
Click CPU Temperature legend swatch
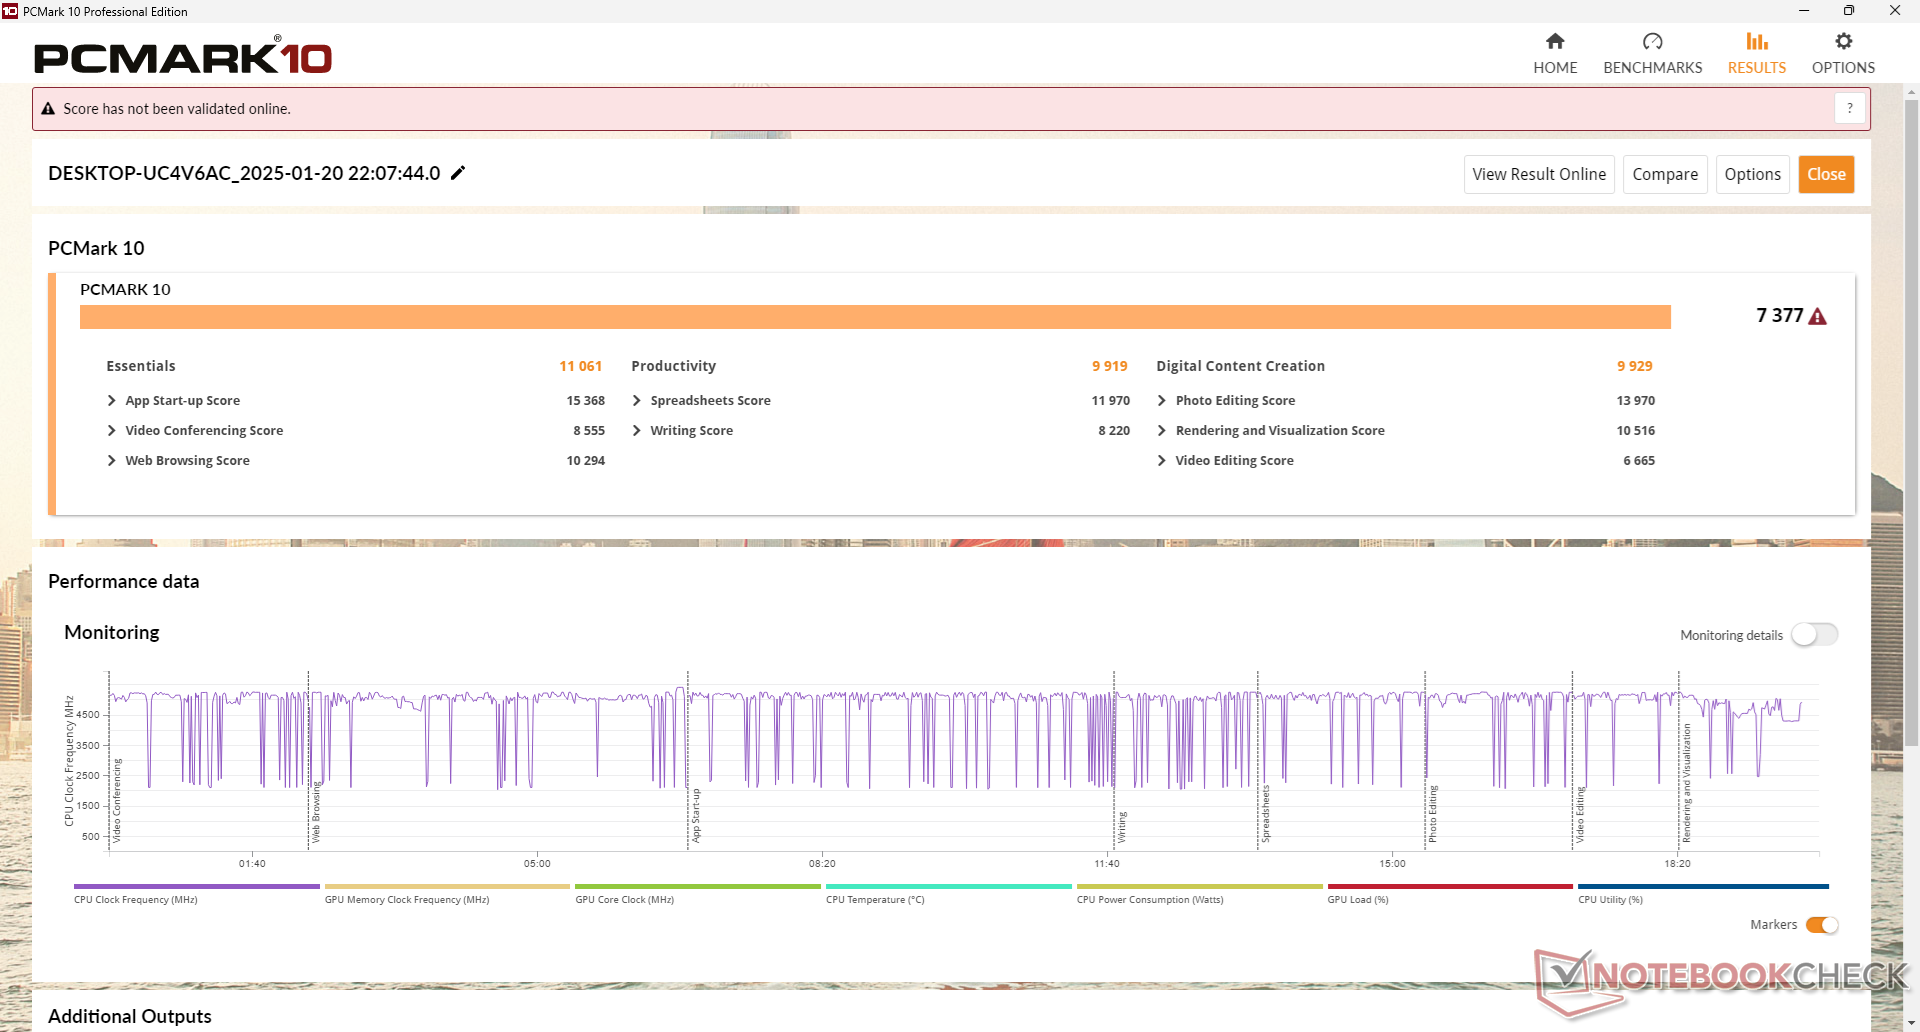[x=948, y=886]
